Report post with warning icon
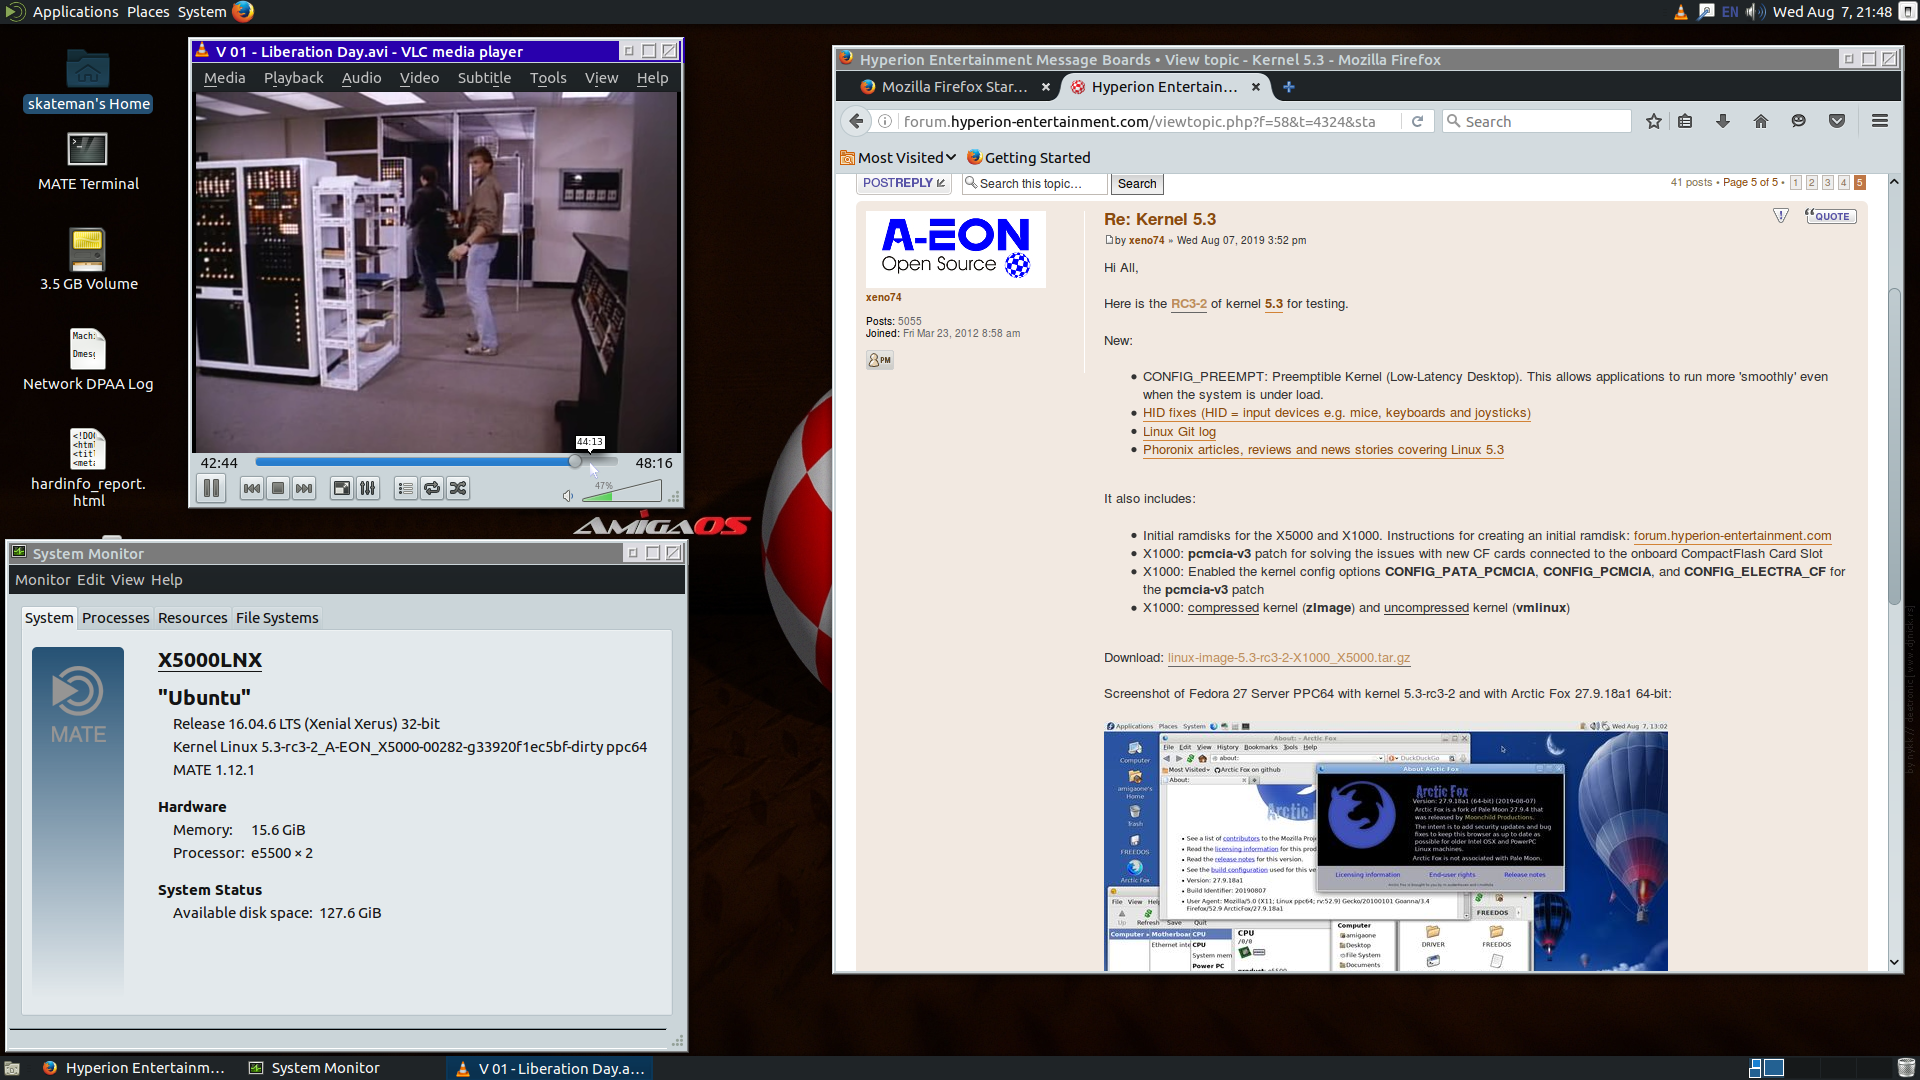 (x=1781, y=216)
